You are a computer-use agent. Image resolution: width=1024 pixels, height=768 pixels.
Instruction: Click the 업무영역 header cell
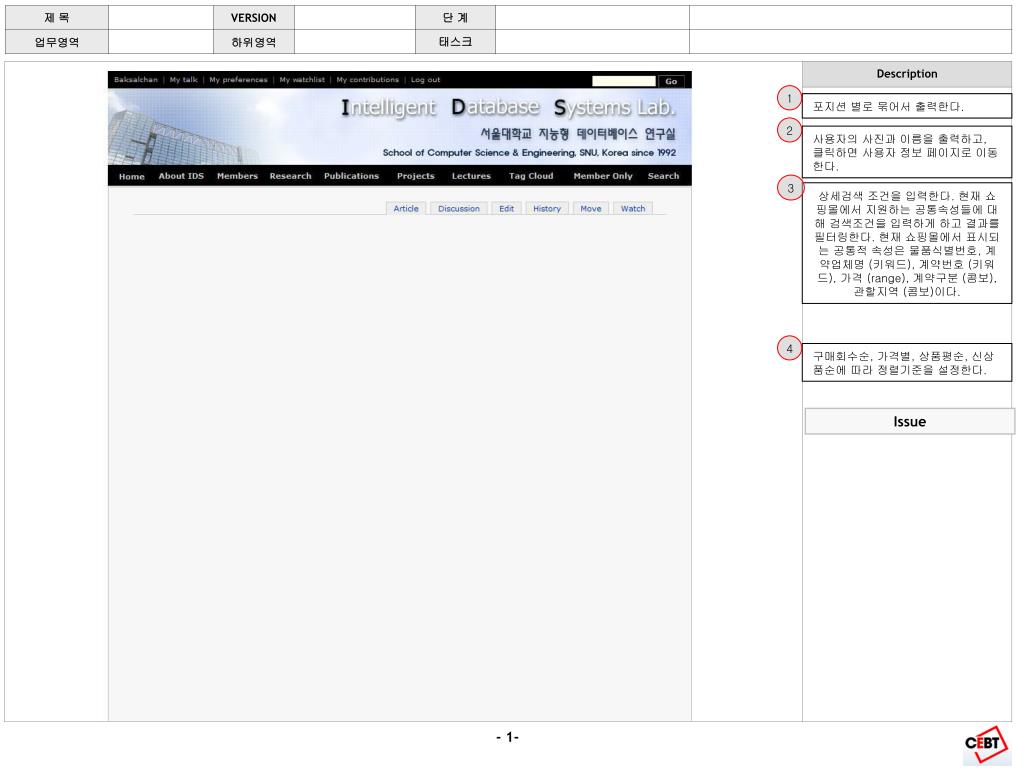[x=57, y=42]
